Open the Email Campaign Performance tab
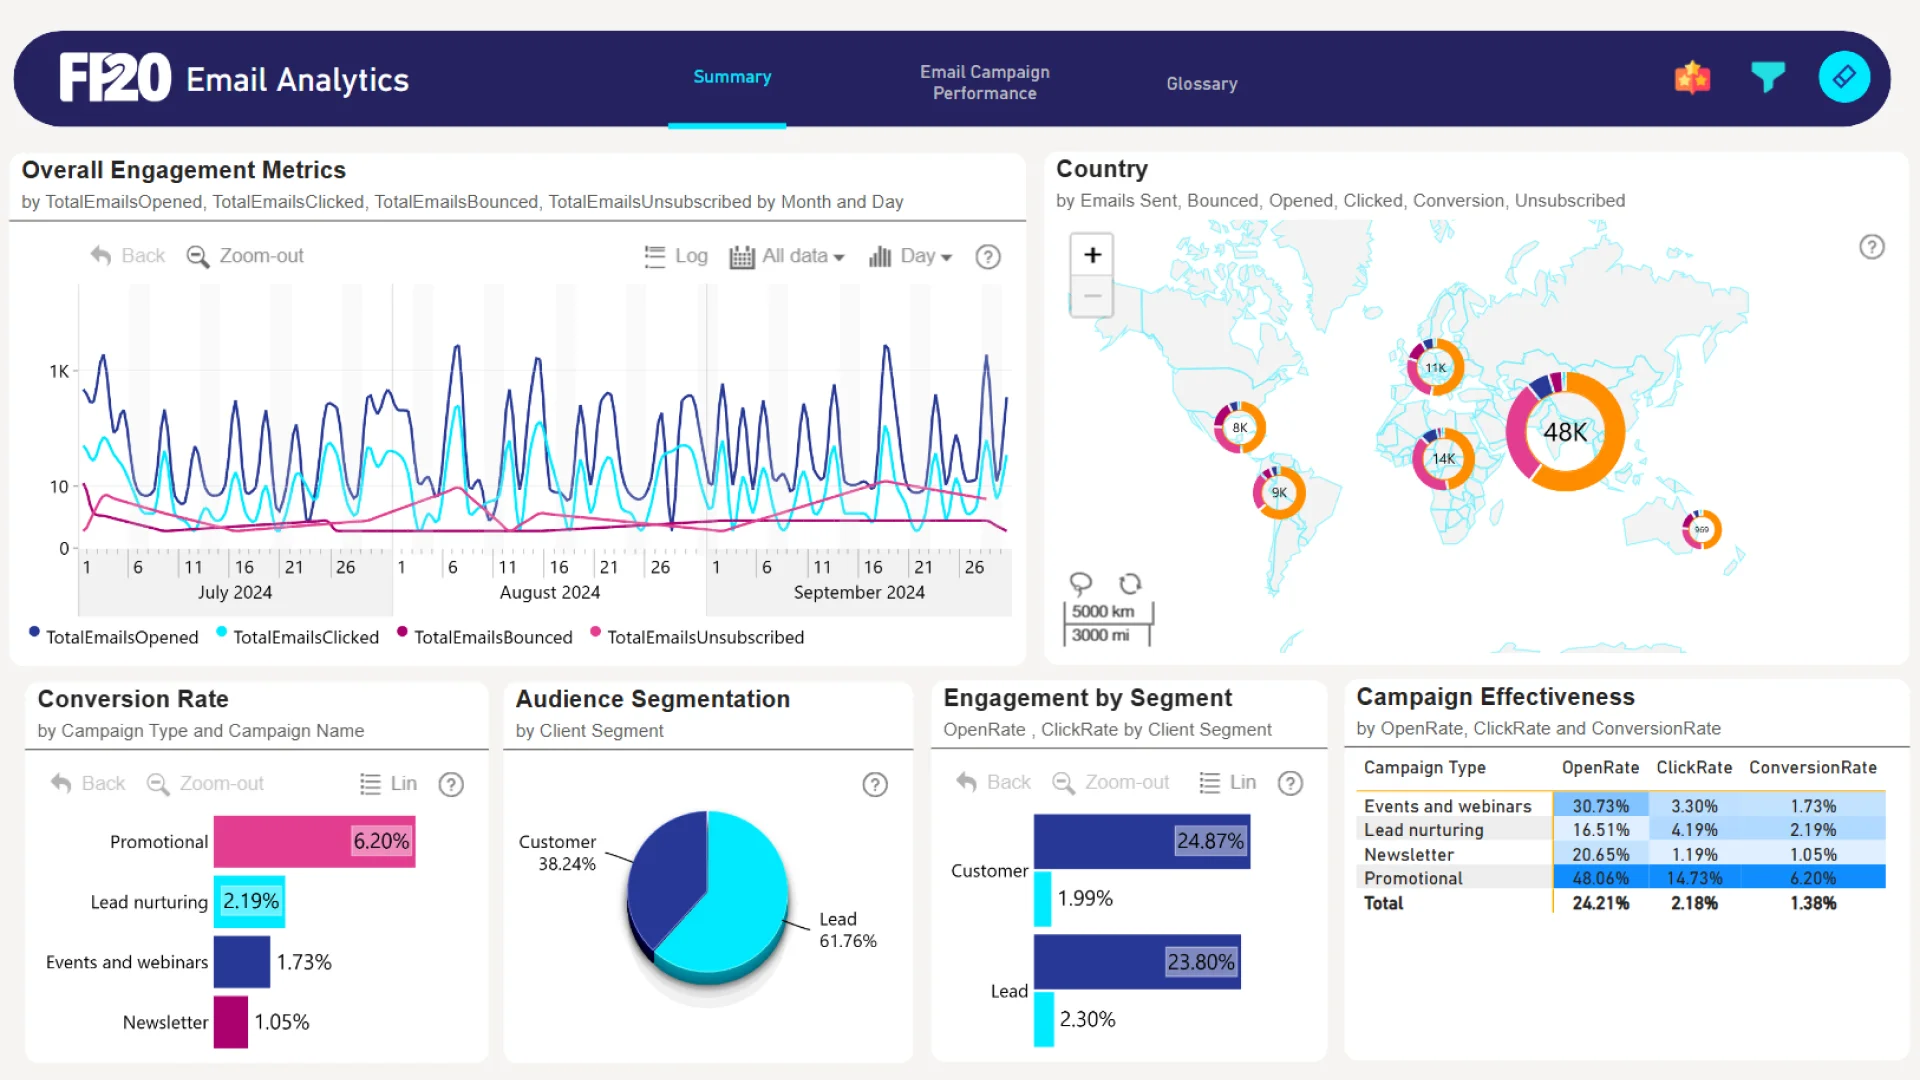 (x=985, y=82)
